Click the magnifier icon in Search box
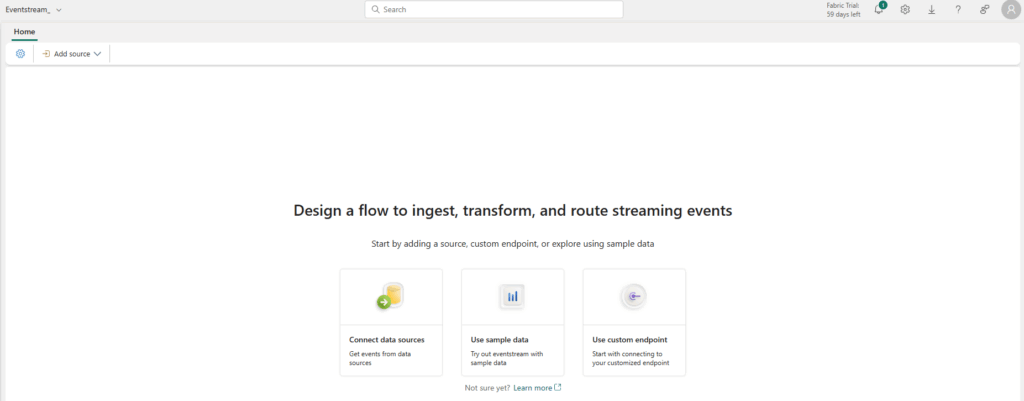This screenshot has height=401, width=1024. tap(376, 9)
